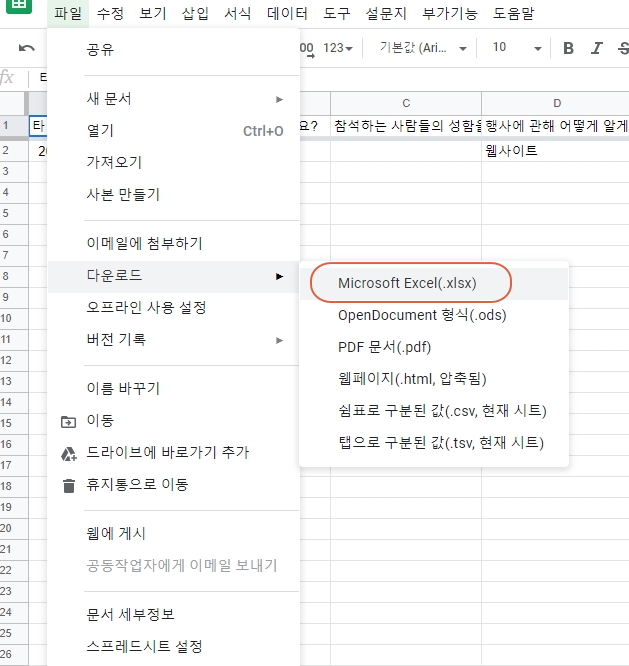Viewport: 629px width, 666px height.
Task: Select 가져오기 menu entry
Action: (x=174, y=162)
